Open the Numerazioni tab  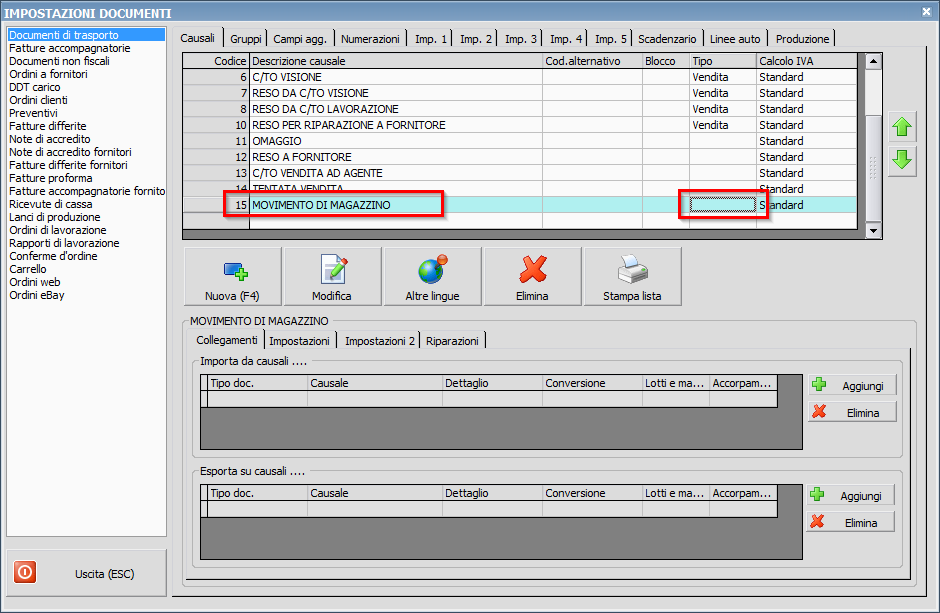coord(370,39)
